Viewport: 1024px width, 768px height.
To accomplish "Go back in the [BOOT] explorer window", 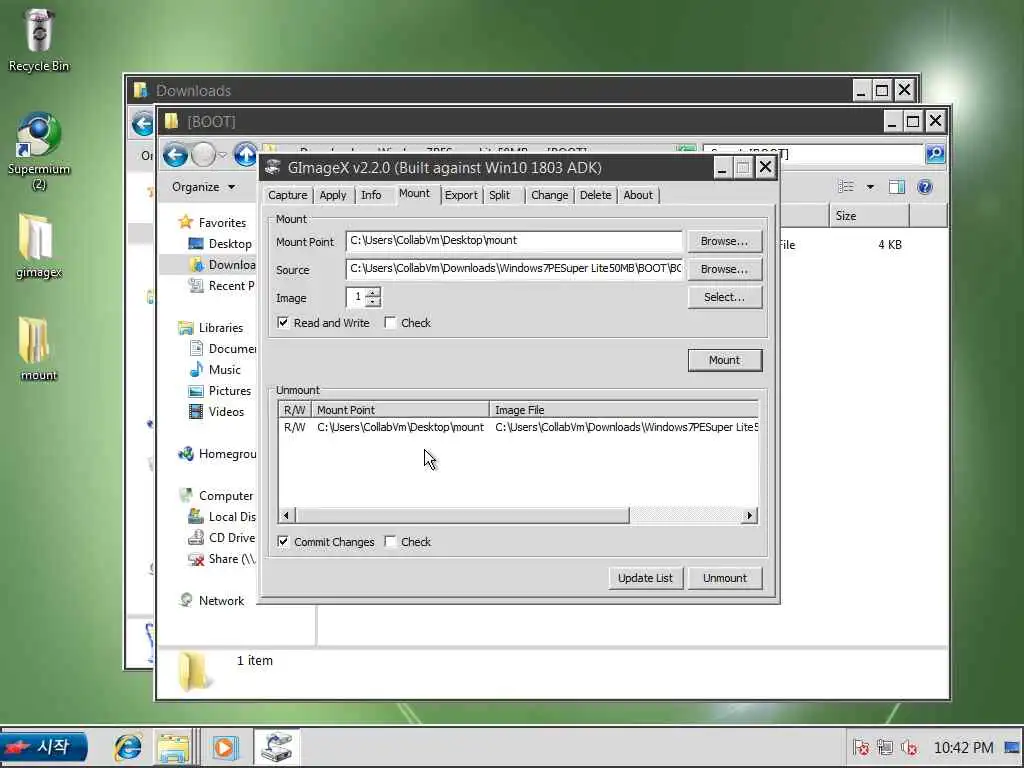I will click(x=175, y=155).
